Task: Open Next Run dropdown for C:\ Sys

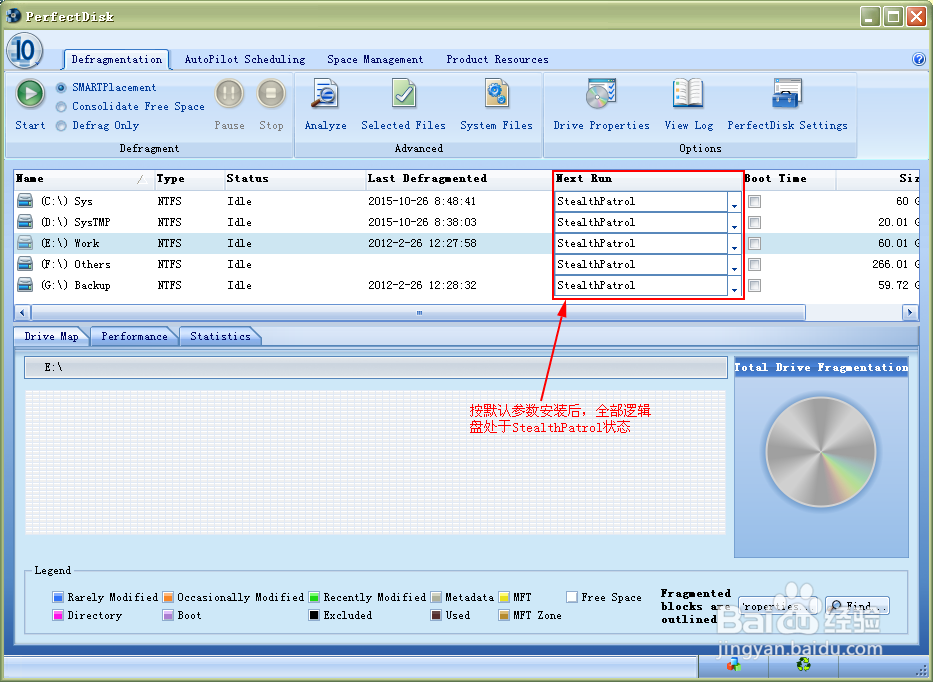Action: (x=734, y=202)
